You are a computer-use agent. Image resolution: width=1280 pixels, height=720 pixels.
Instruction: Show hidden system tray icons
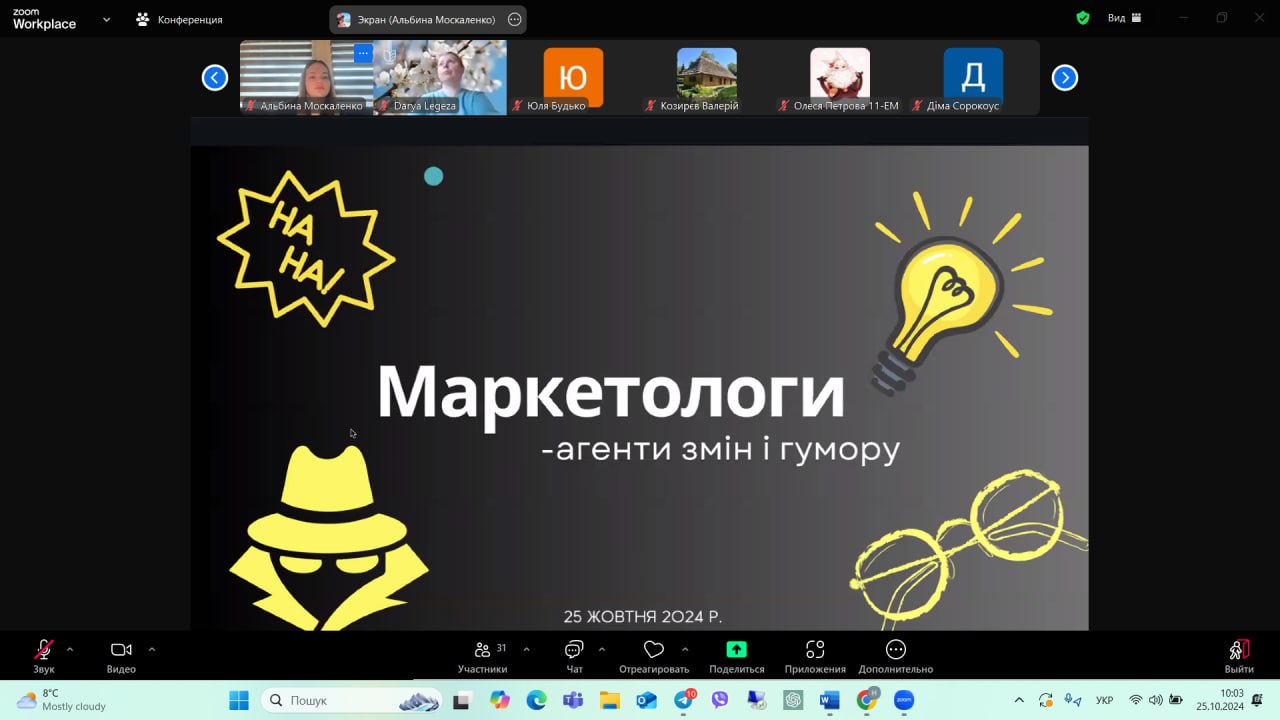pos(1019,700)
